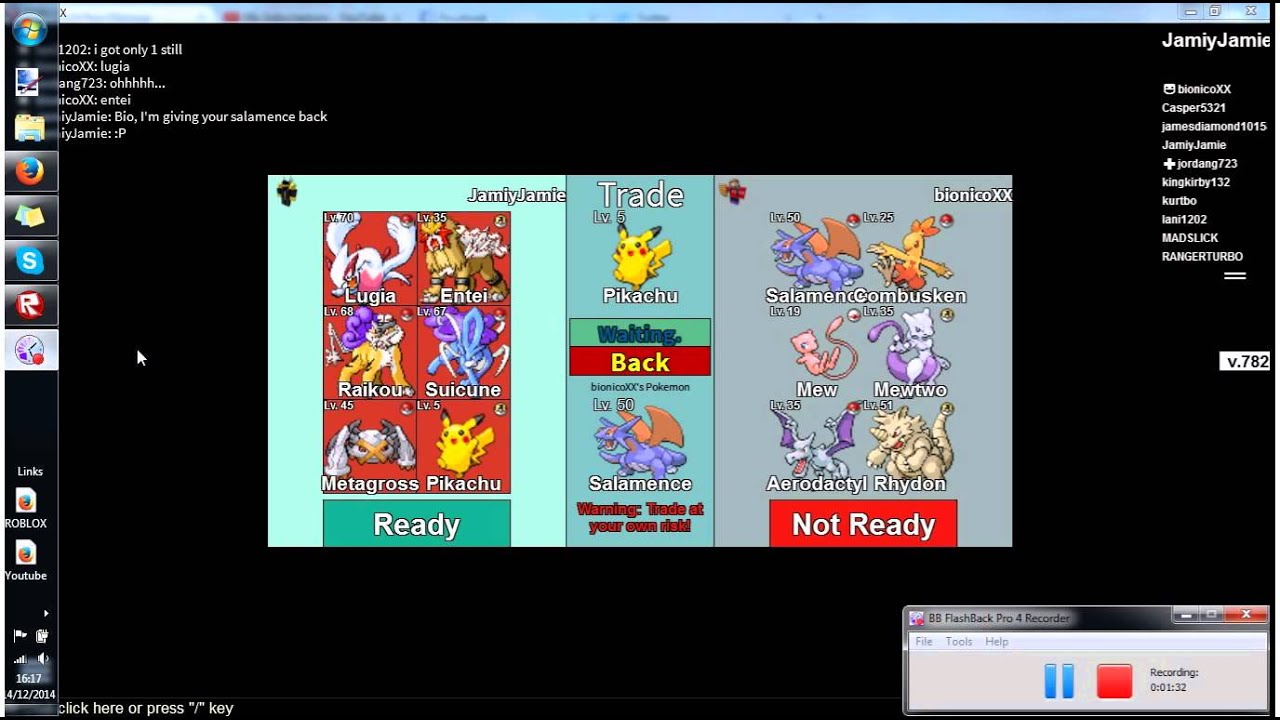Image resolution: width=1280 pixels, height=720 pixels.
Task: Select jamesdiamond1015 in the player list
Action: coord(1214,127)
